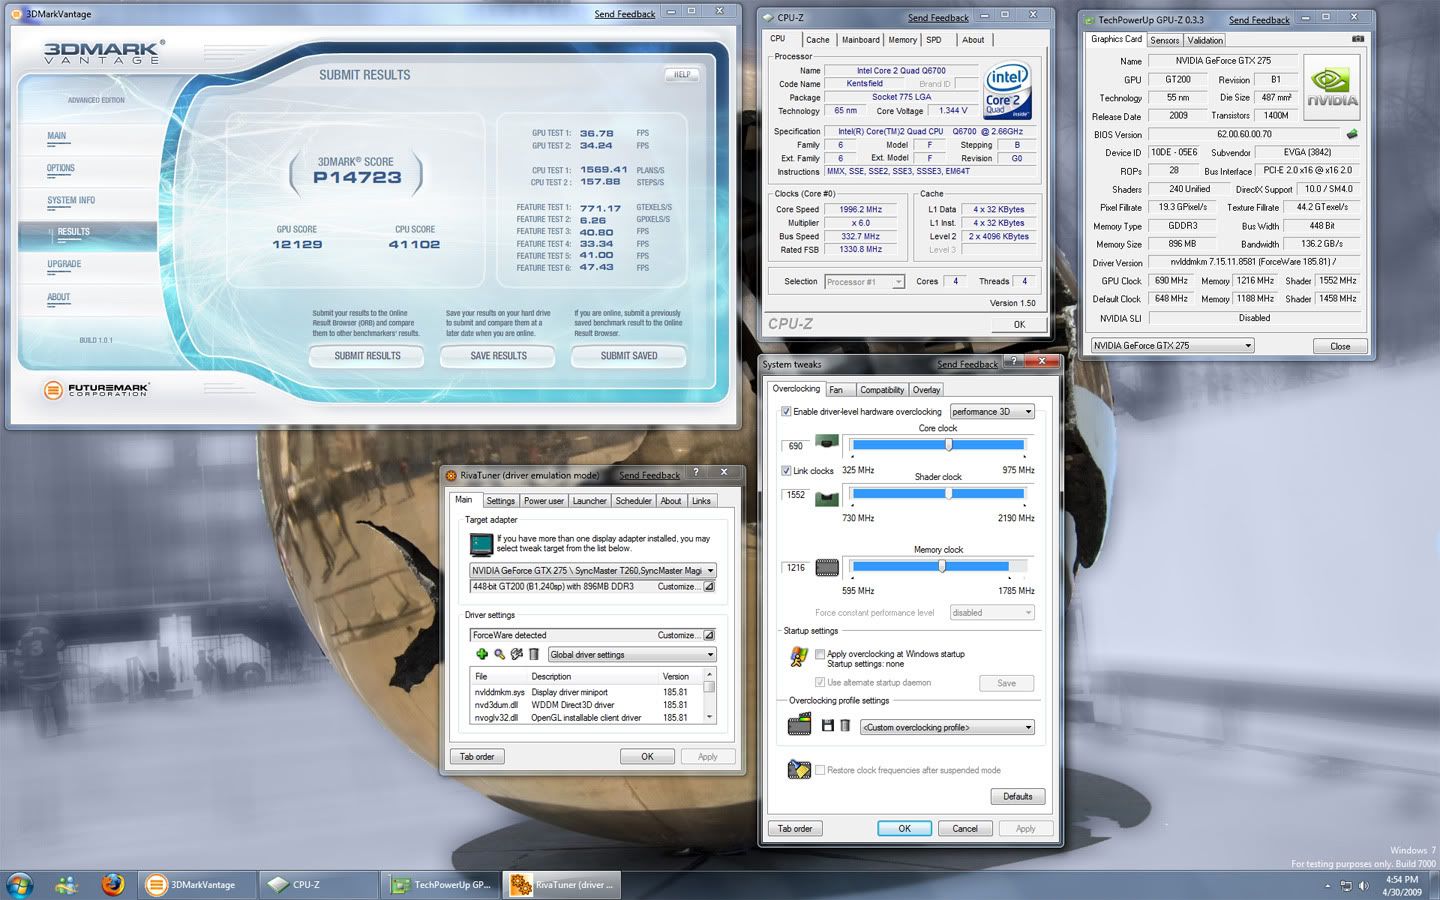Open the GPU selection dropdown in GPU-Z

click(x=1172, y=345)
